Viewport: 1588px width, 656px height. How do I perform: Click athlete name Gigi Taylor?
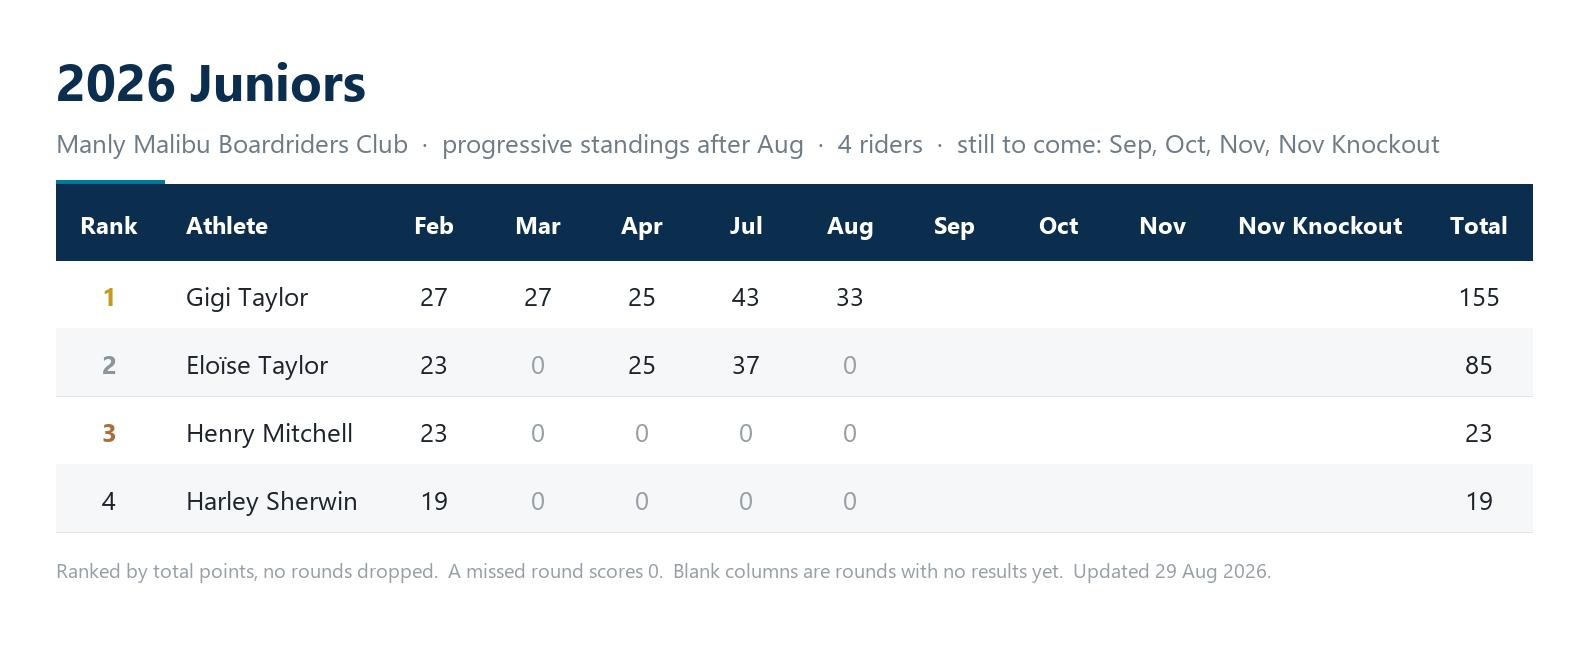click(x=247, y=298)
